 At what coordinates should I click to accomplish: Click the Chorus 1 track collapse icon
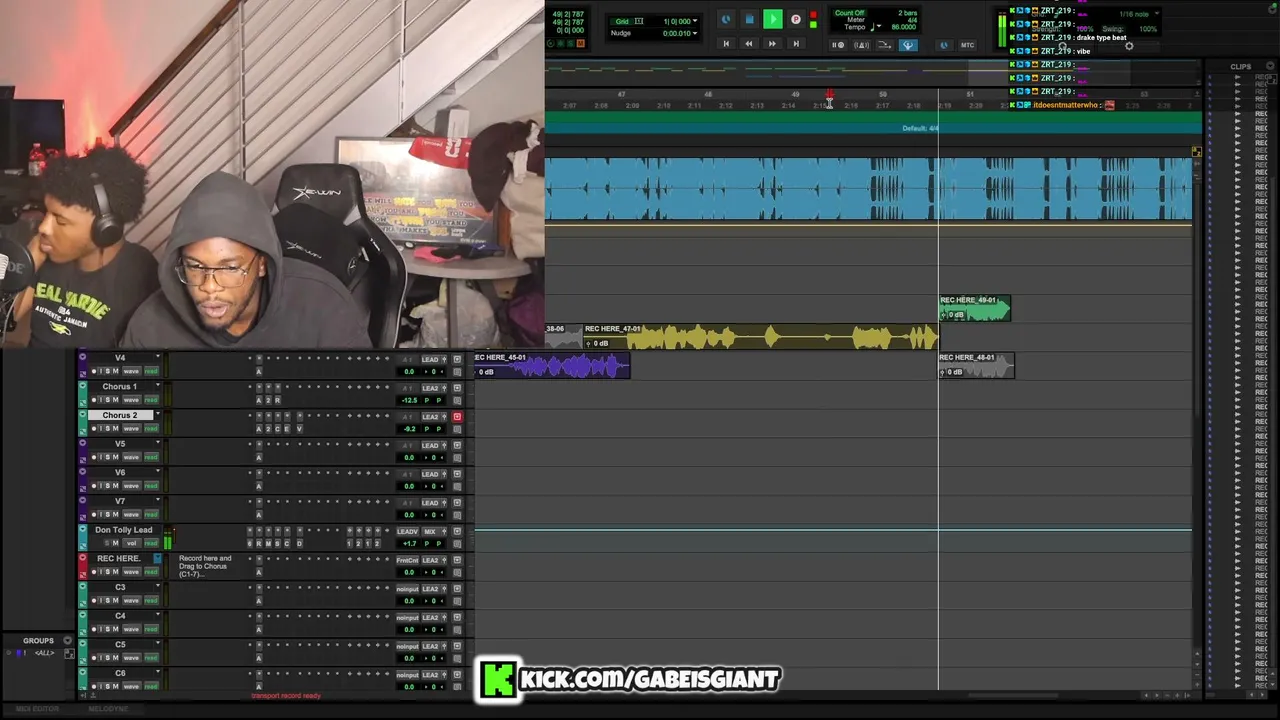pyautogui.click(x=82, y=387)
